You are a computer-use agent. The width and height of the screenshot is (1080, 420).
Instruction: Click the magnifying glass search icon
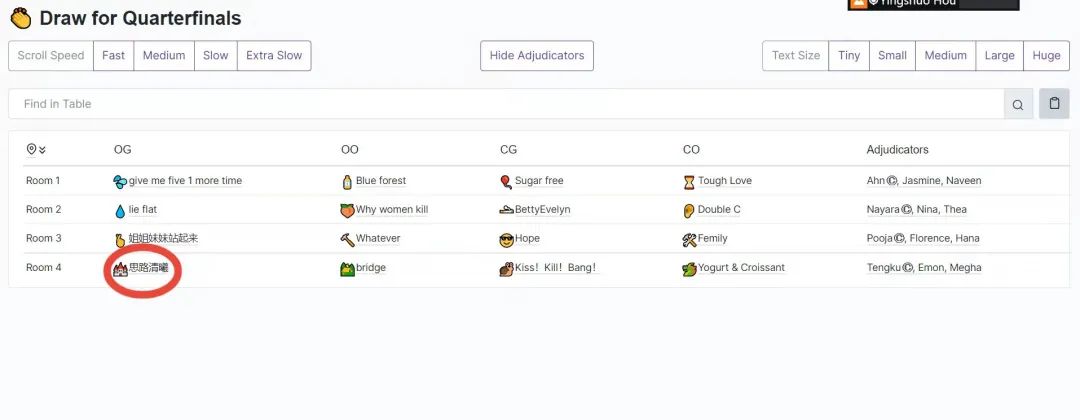tap(1018, 104)
